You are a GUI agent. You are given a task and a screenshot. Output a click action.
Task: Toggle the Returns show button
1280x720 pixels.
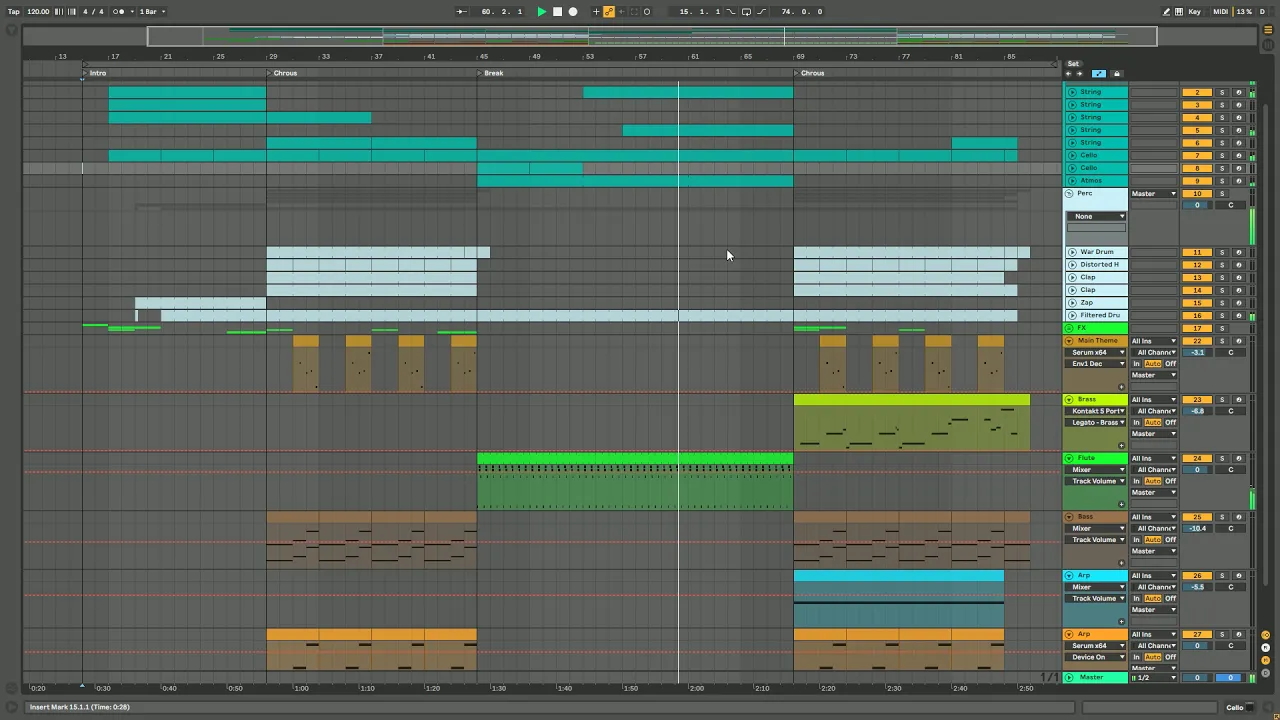coord(1266,646)
